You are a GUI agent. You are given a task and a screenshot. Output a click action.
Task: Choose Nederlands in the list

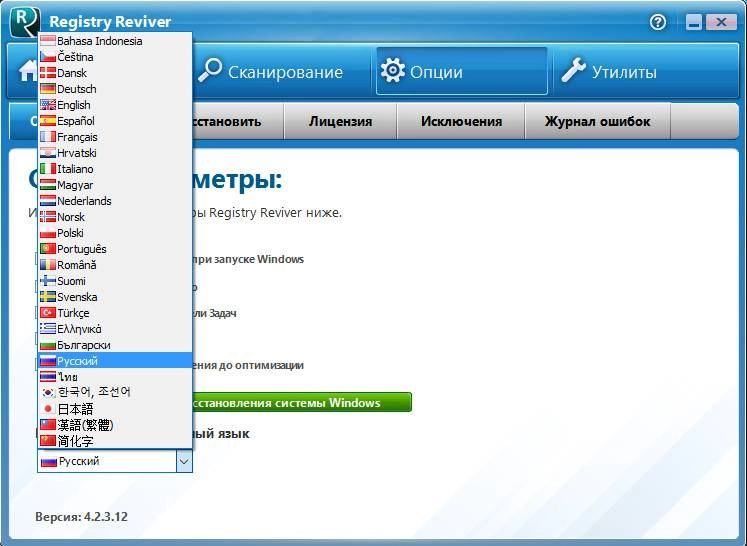coord(115,201)
